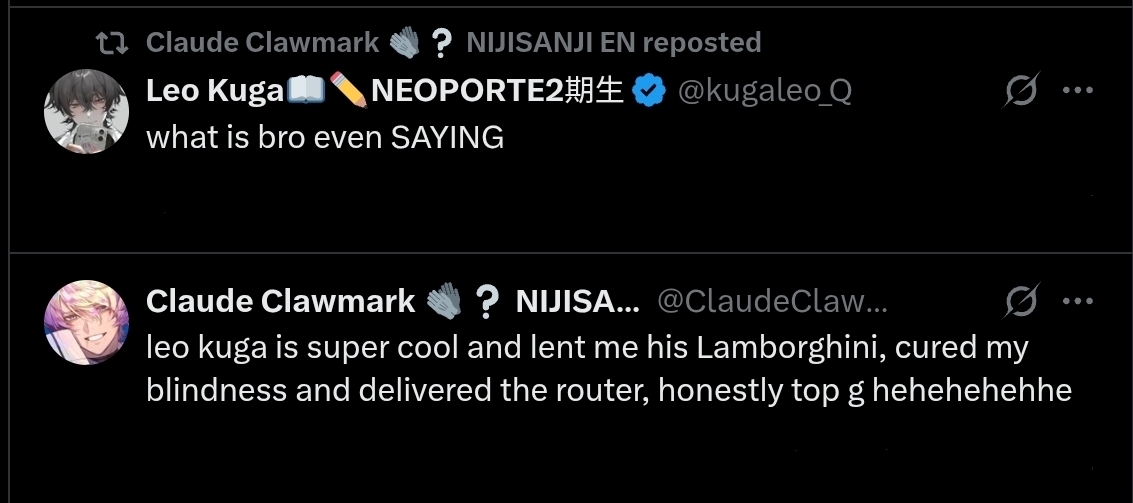Click the waving hand emoji in the repost line
This screenshot has width=1133, height=503.
[404, 43]
